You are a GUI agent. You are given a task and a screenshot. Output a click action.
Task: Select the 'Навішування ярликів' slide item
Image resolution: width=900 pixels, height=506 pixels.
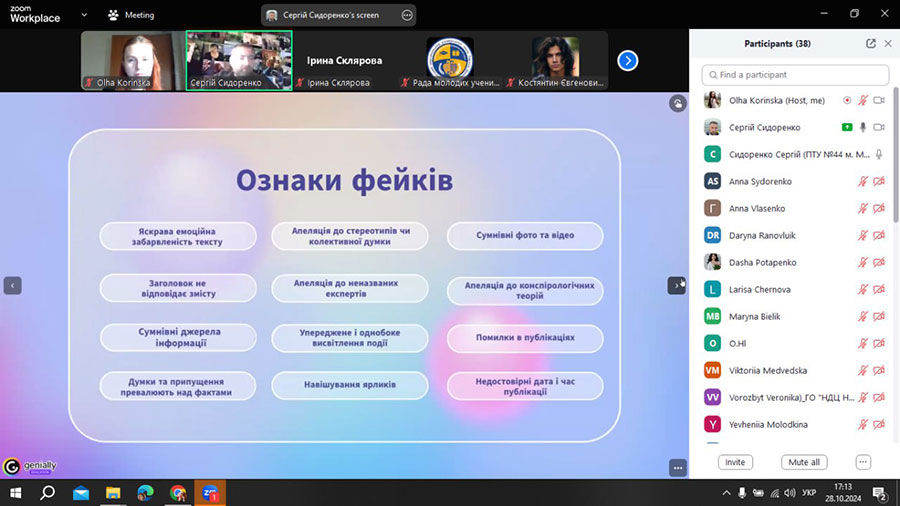coord(350,385)
